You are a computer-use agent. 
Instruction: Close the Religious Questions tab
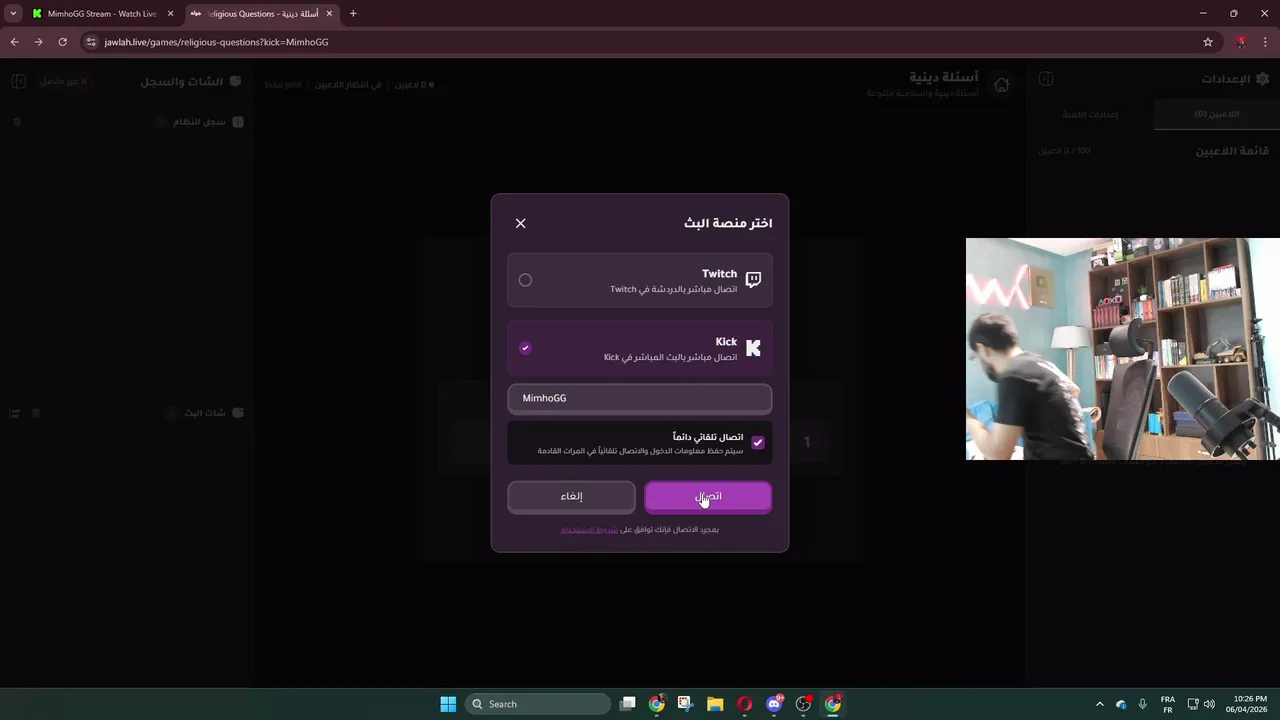click(x=329, y=14)
